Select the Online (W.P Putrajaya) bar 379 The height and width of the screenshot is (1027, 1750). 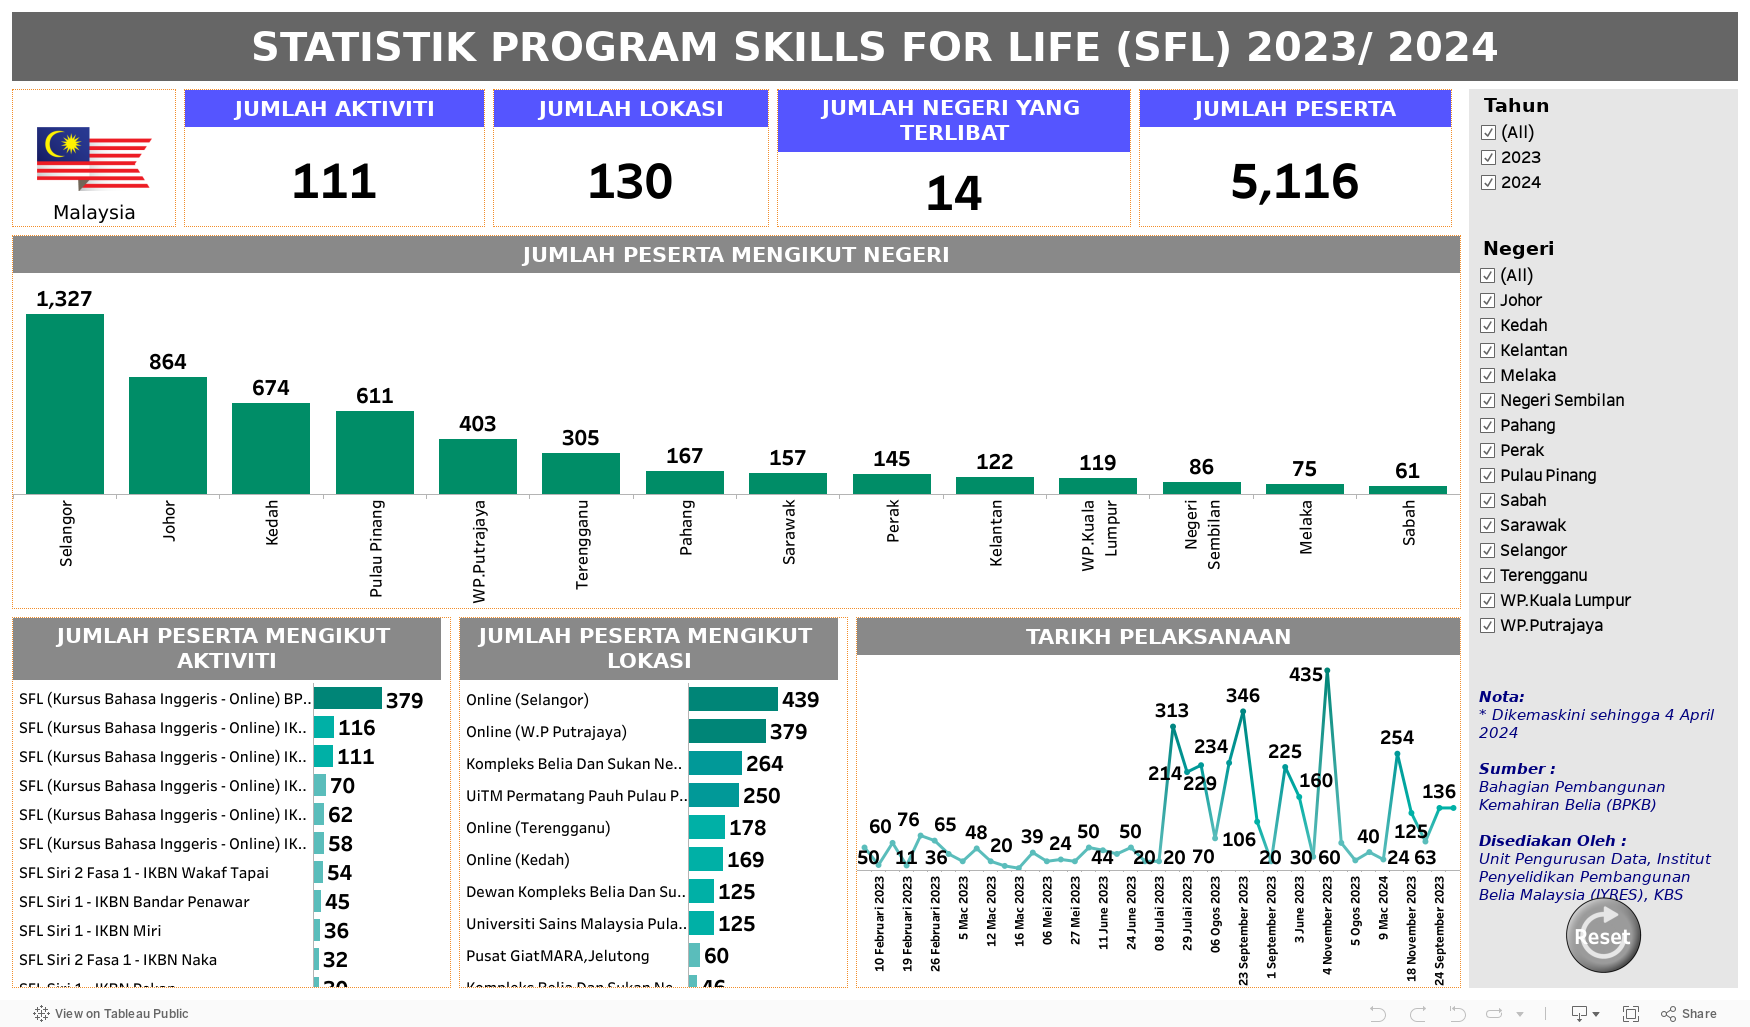[x=727, y=731]
